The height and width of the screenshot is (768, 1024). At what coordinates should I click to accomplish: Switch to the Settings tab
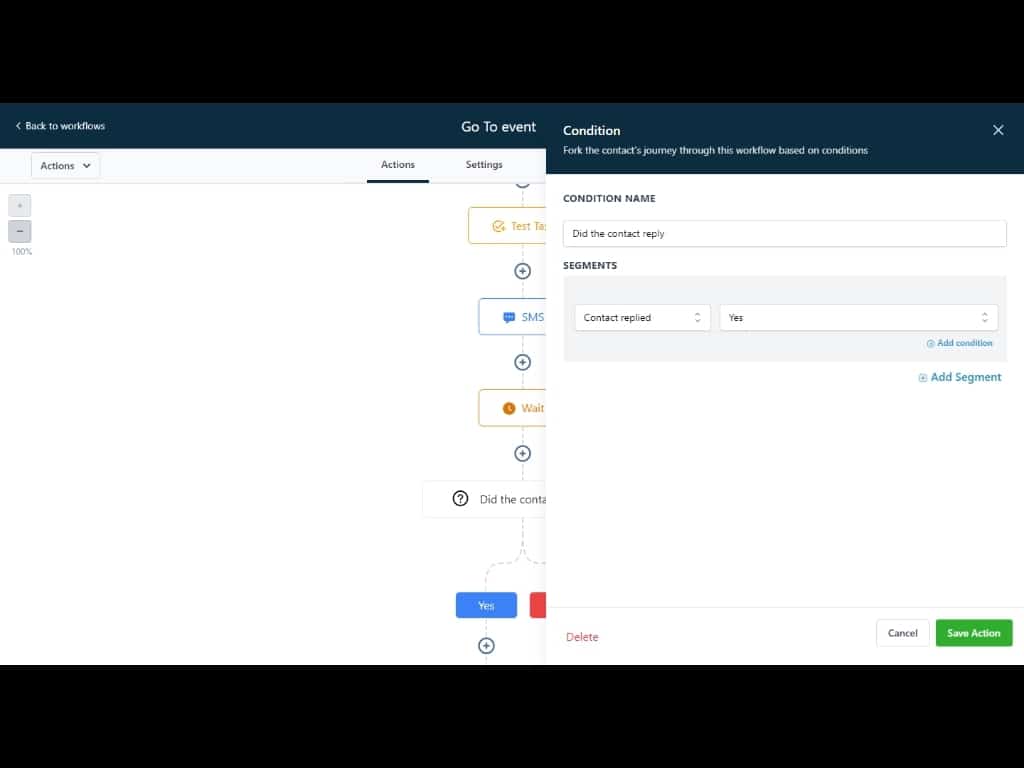(484, 165)
